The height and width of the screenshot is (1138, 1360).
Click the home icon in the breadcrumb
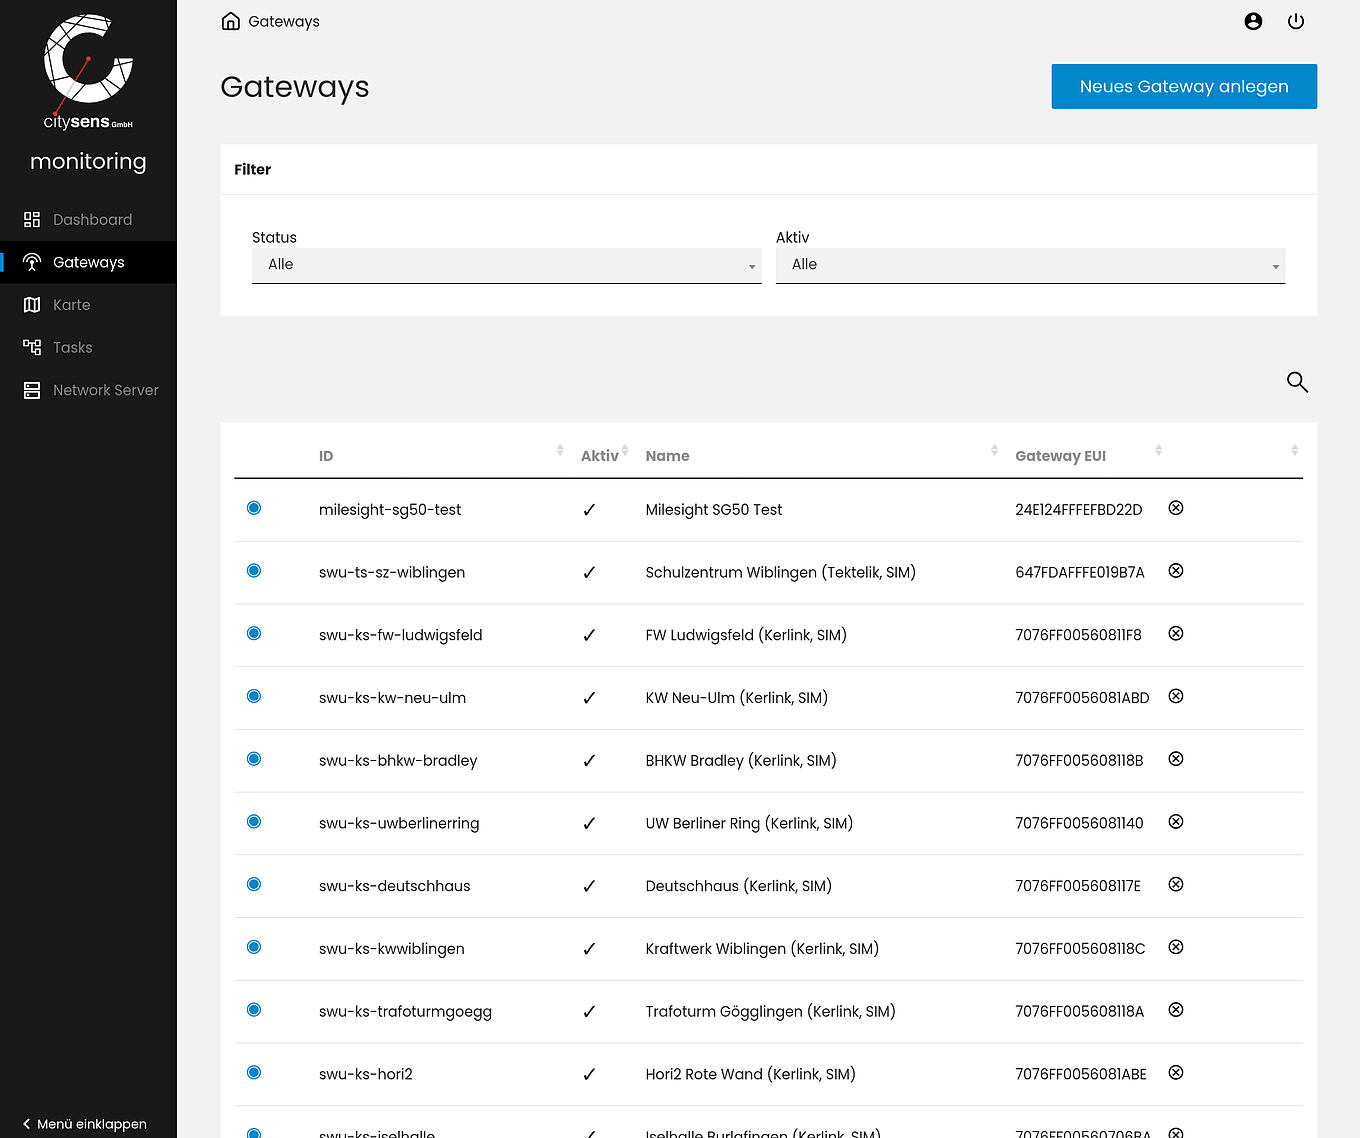230,20
